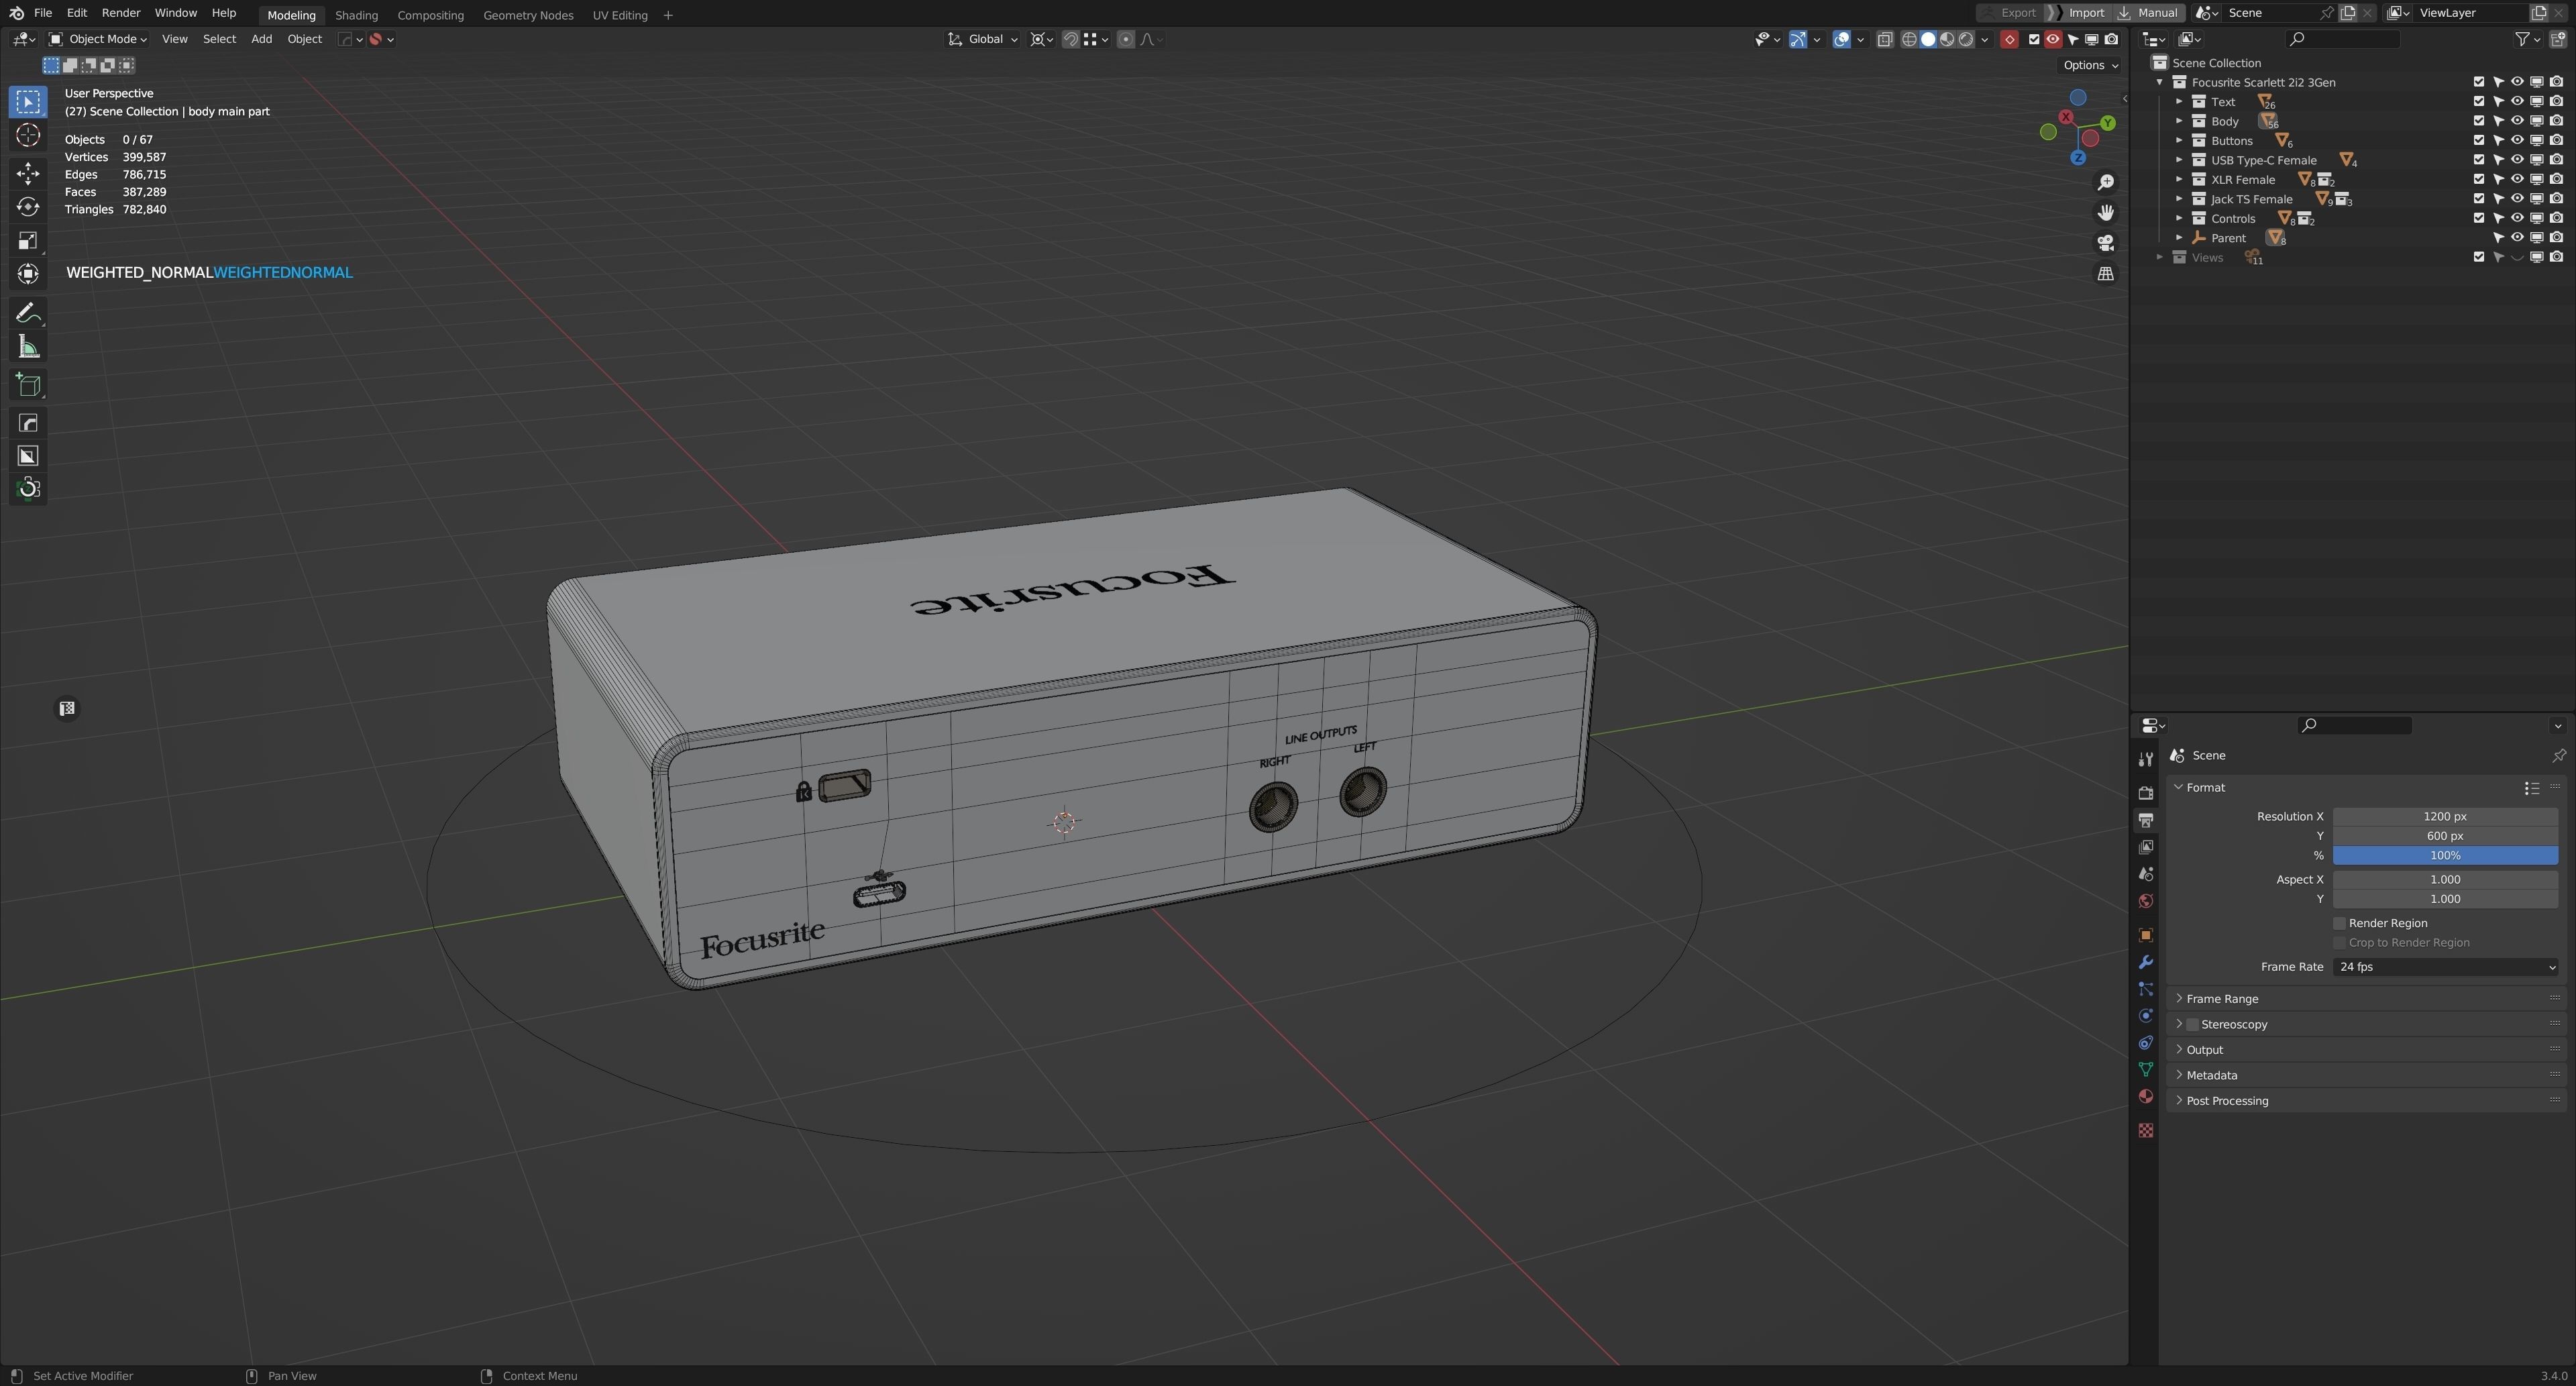Open the Object Data mesh properties tab
2576x1386 pixels.
click(x=2145, y=1070)
